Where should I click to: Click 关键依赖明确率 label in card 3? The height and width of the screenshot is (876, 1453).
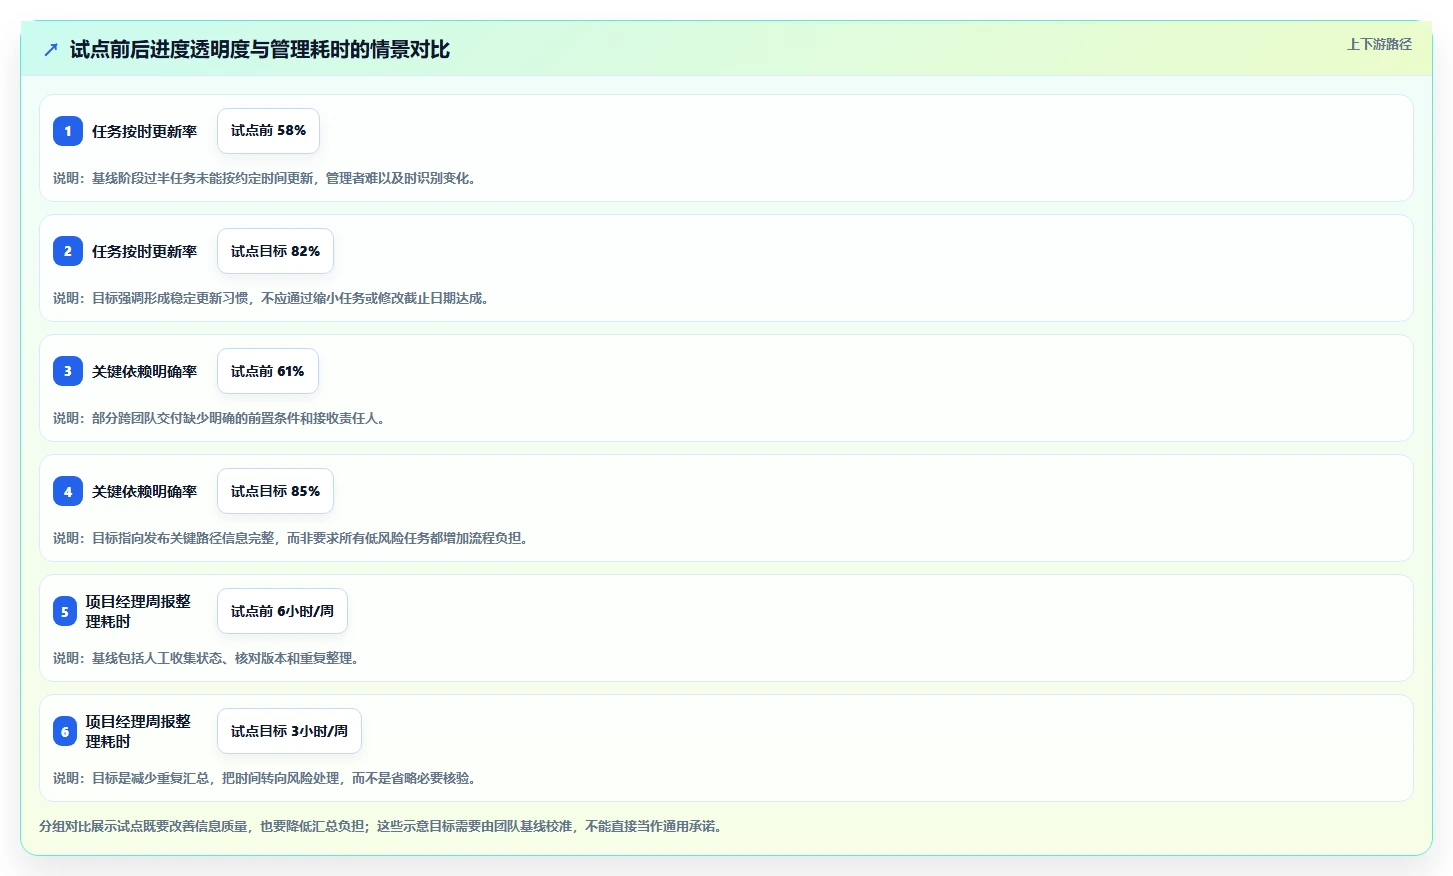coord(144,371)
